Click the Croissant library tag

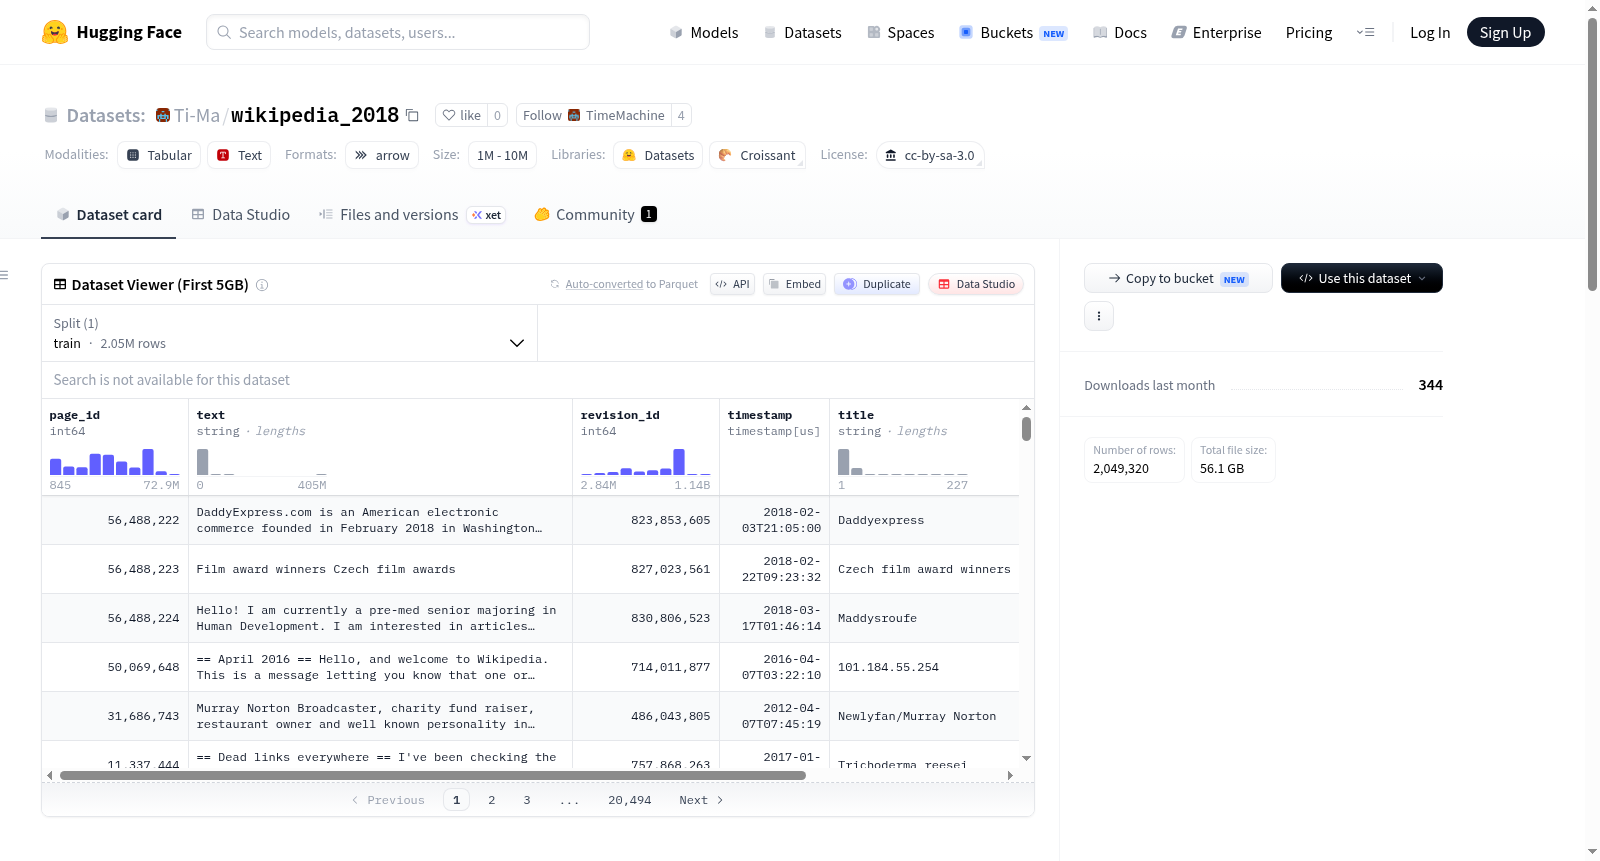[757, 155]
